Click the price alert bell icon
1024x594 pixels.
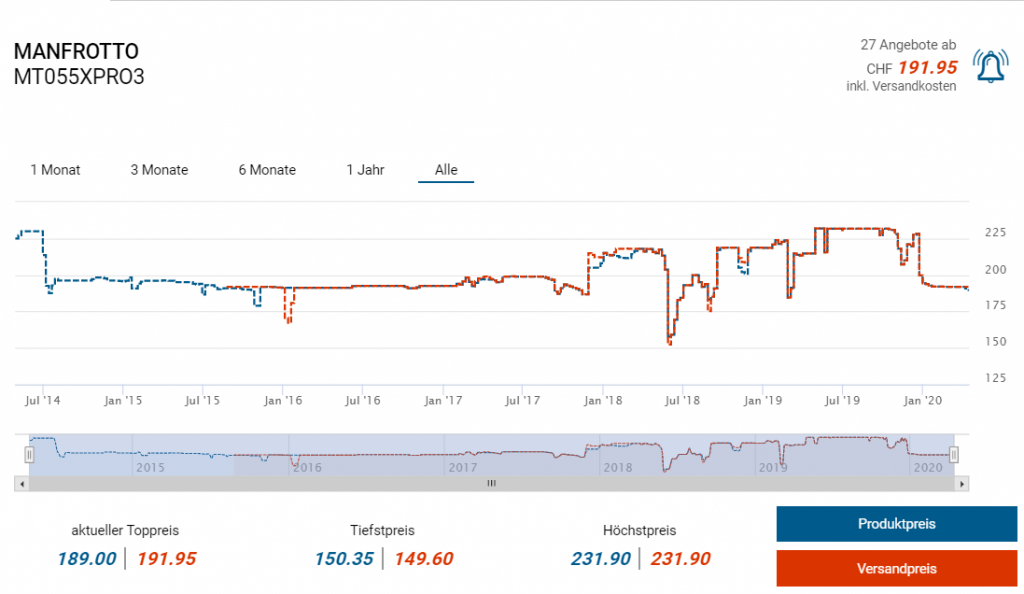pyautogui.click(x=991, y=66)
